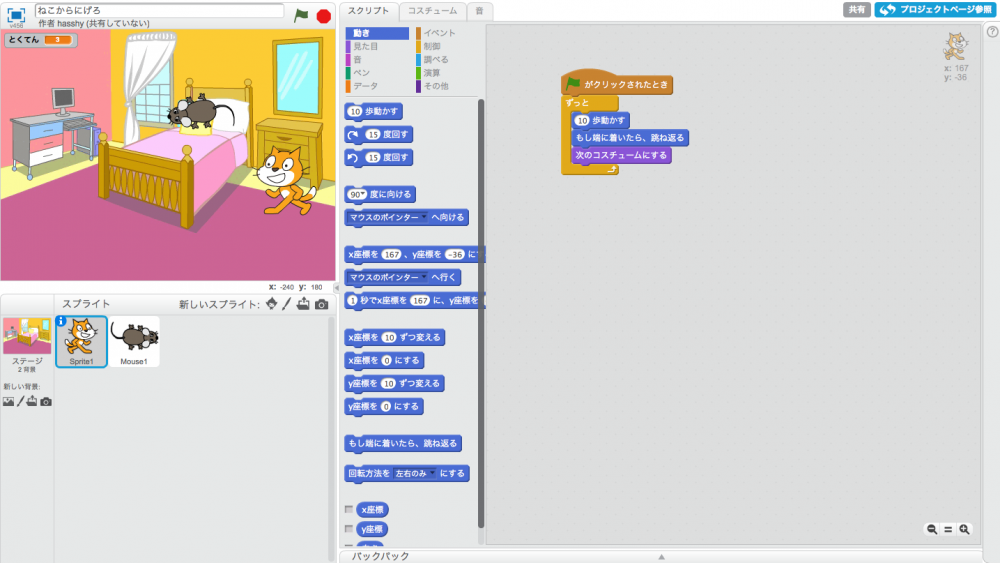Viewport: 1000px width, 563px height.
Task: Select the Mouse1 sprite thumbnail
Action: tap(134, 342)
